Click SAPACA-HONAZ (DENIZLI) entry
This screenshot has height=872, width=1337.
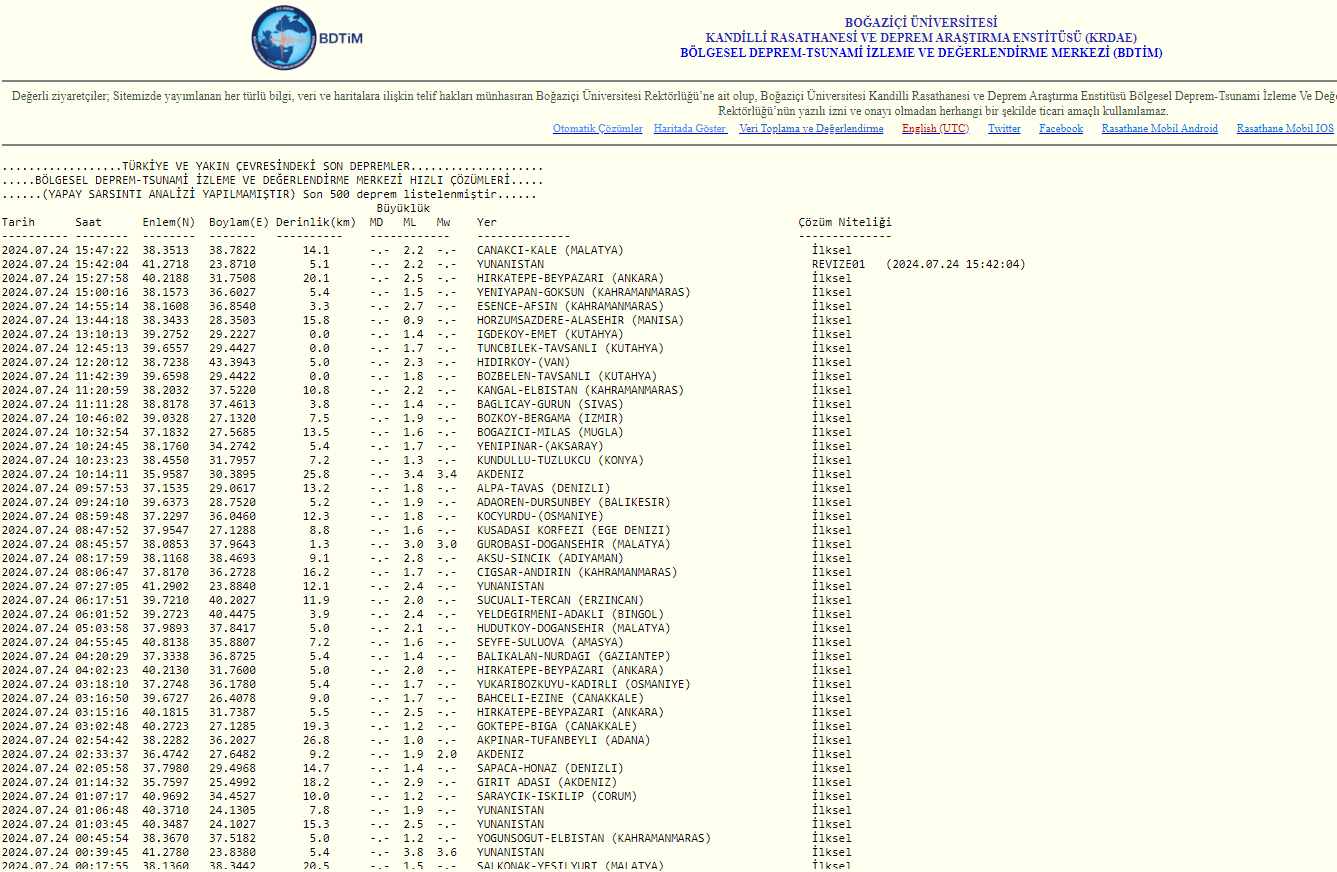[x=550, y=768]
